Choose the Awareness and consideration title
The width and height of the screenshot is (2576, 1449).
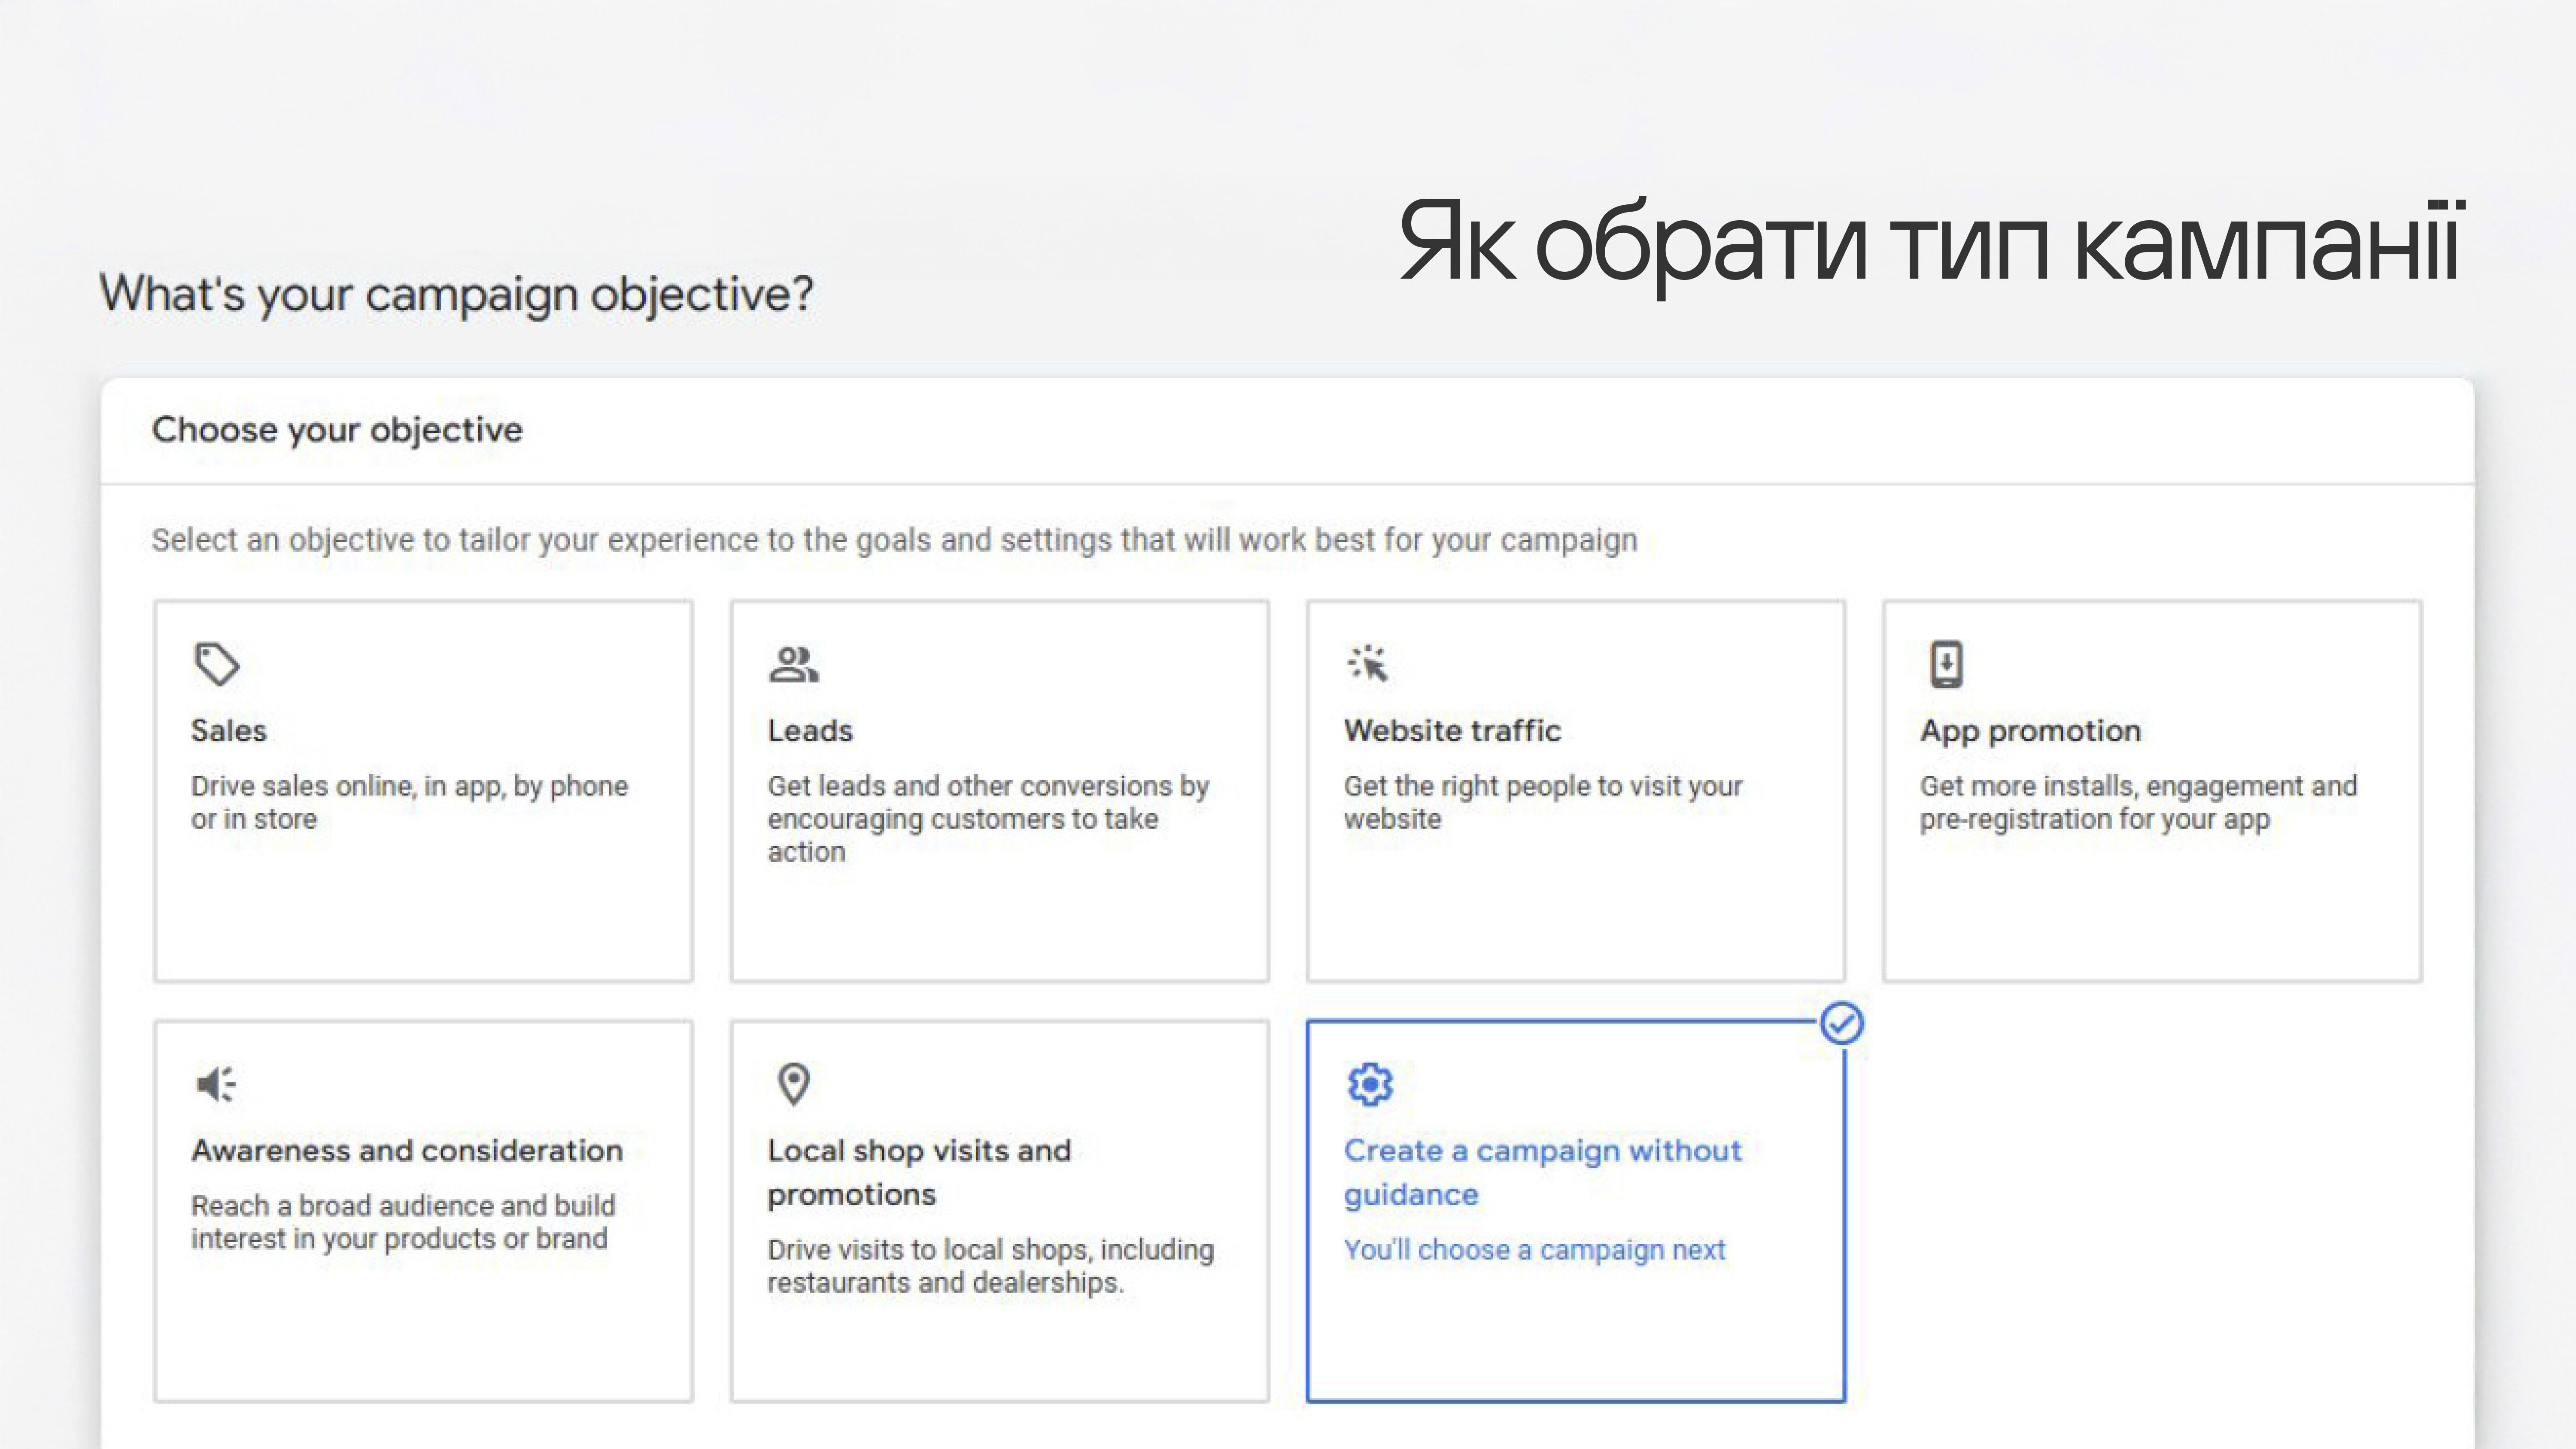407,1151
